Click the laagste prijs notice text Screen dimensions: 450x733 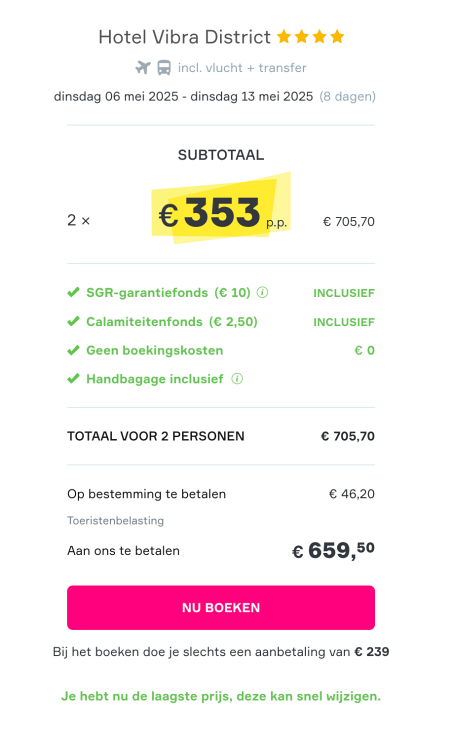pyautogui.click(x=221, y=696)
